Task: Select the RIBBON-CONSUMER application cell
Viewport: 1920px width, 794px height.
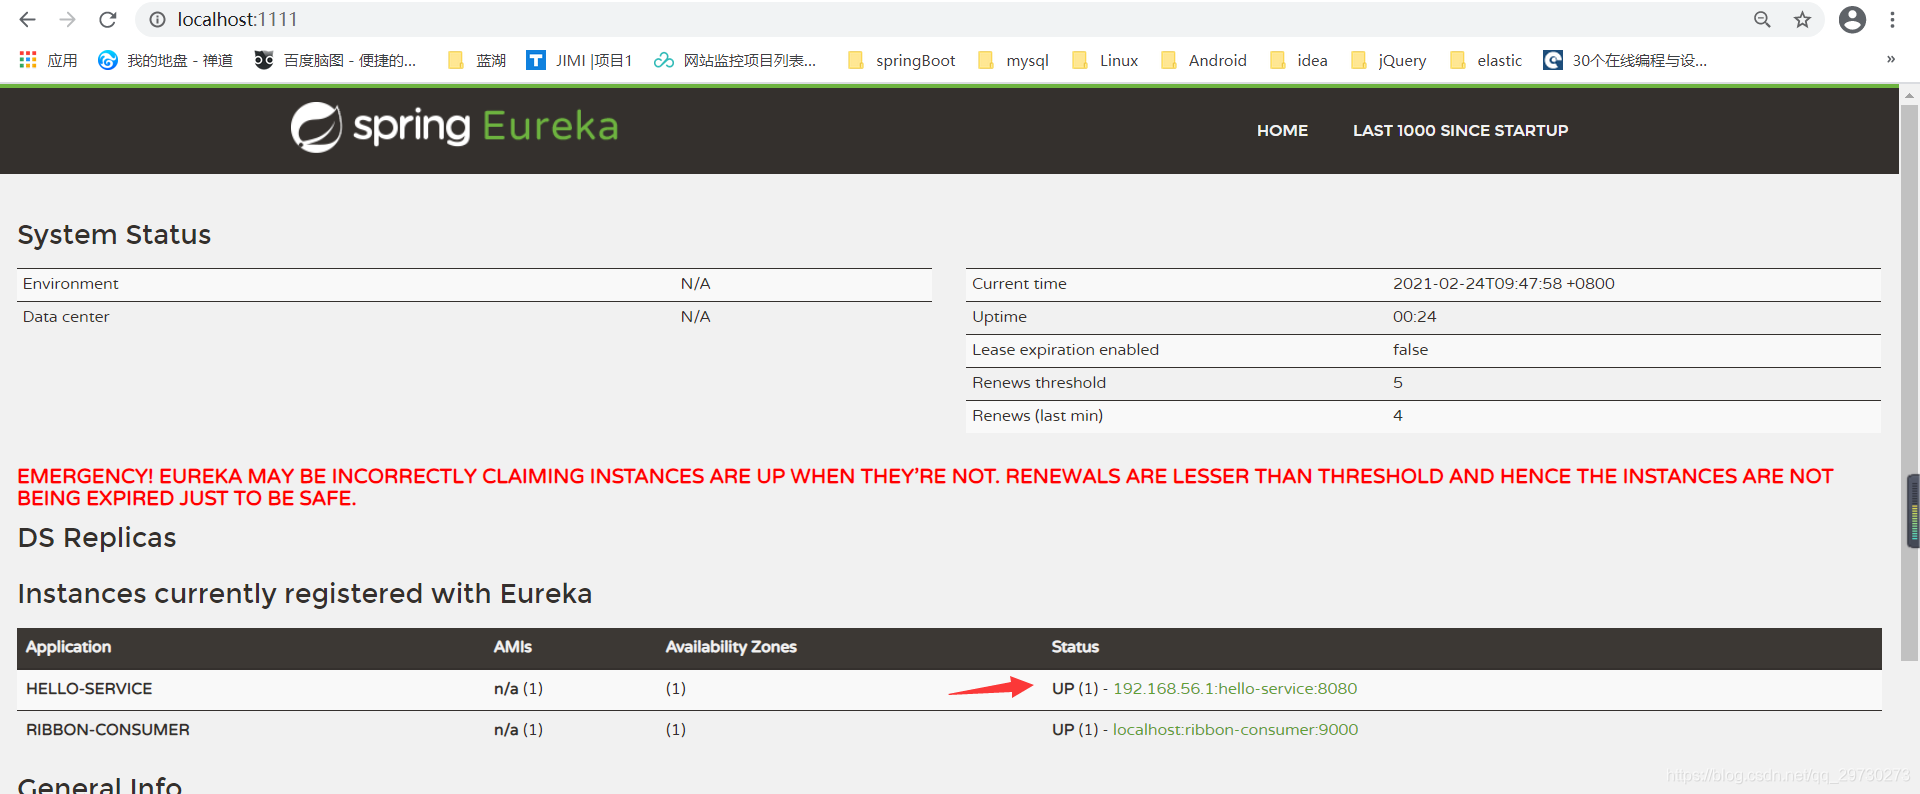Action: click(108, 729)
